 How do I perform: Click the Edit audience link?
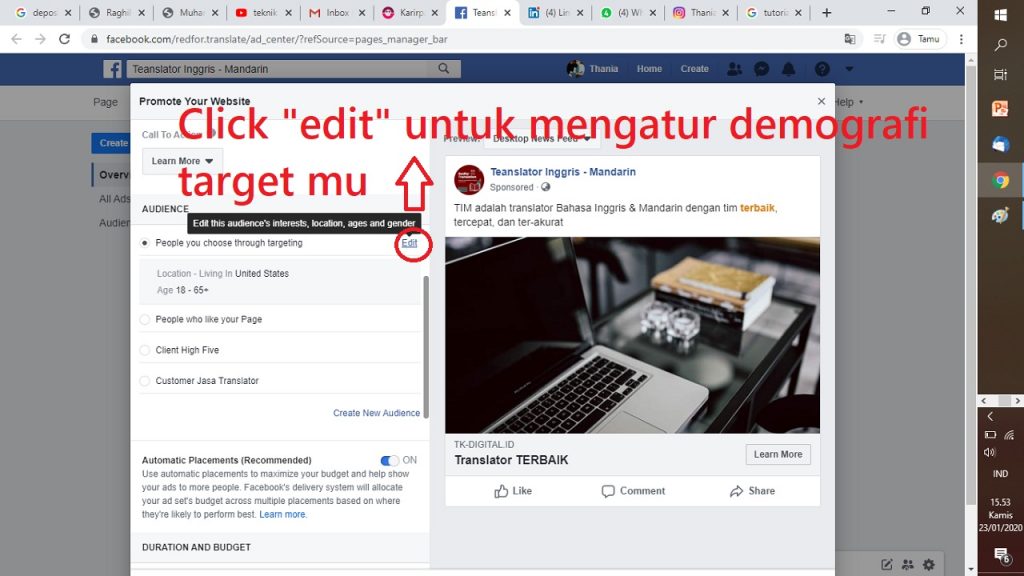[409, 243]
